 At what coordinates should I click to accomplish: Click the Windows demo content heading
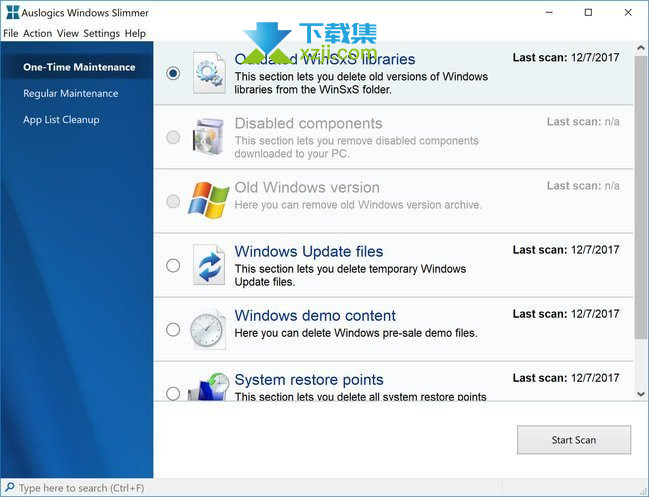(x=315, y=316)
